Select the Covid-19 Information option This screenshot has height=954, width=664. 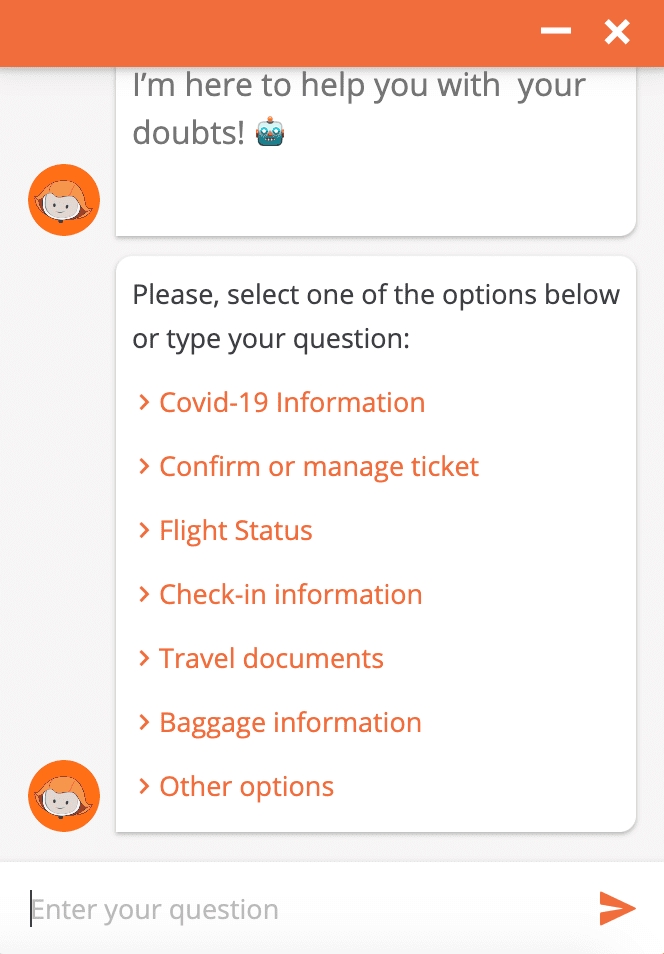(x=291, y=402)
